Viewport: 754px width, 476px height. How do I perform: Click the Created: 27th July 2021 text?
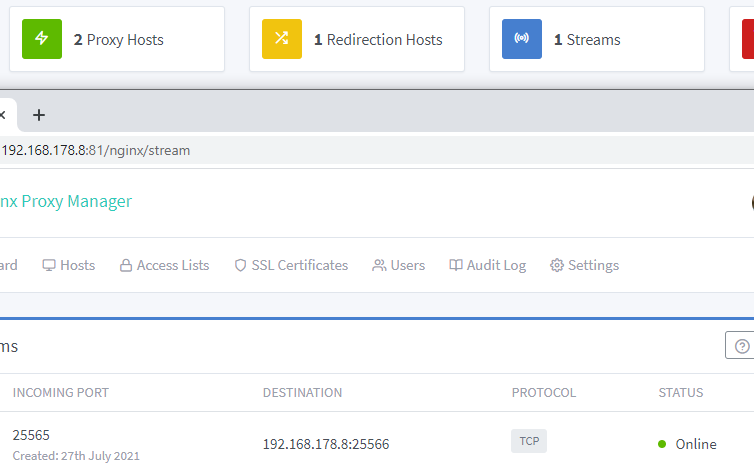pyautogui.click(x=76, y=456)
